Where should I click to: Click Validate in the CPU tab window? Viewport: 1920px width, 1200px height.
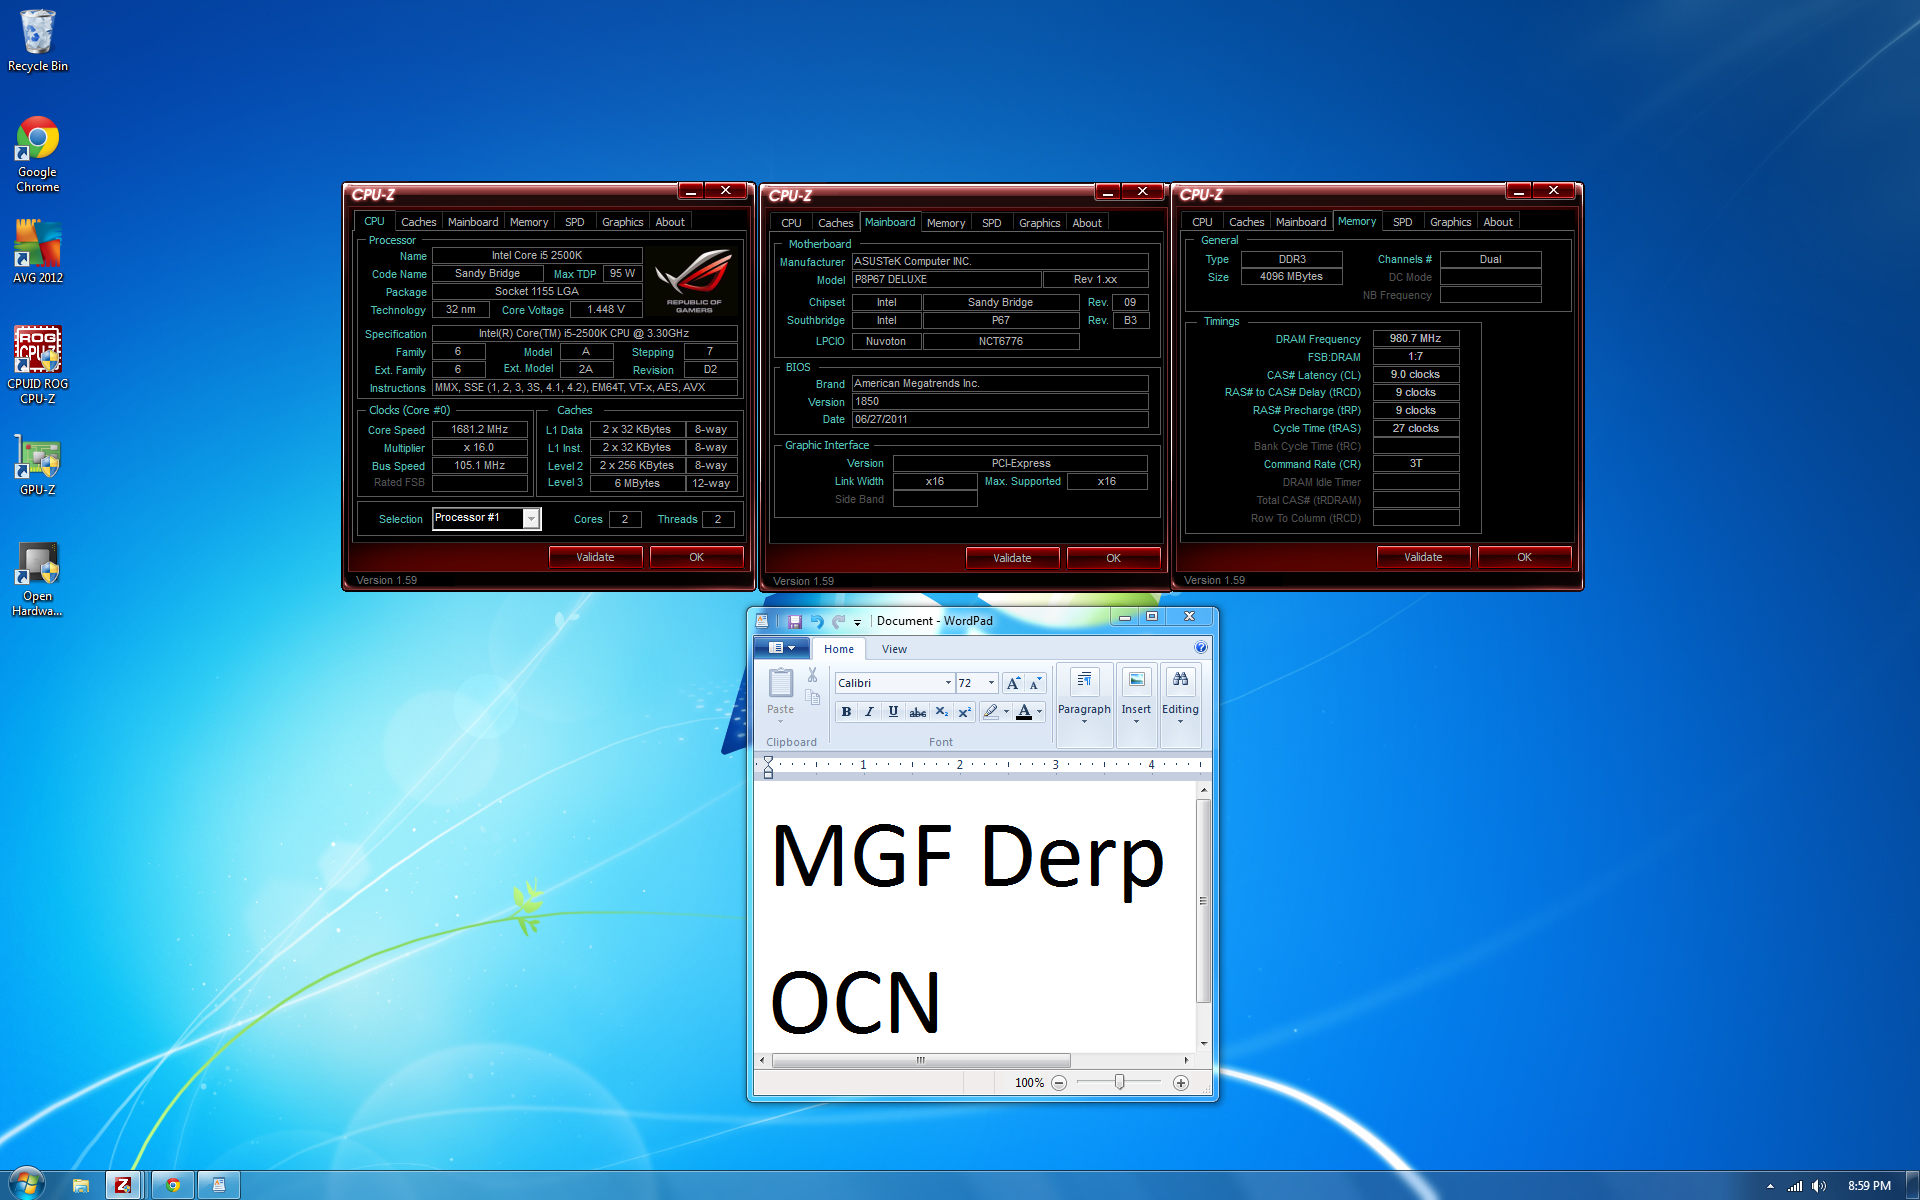tap(595, 557)
